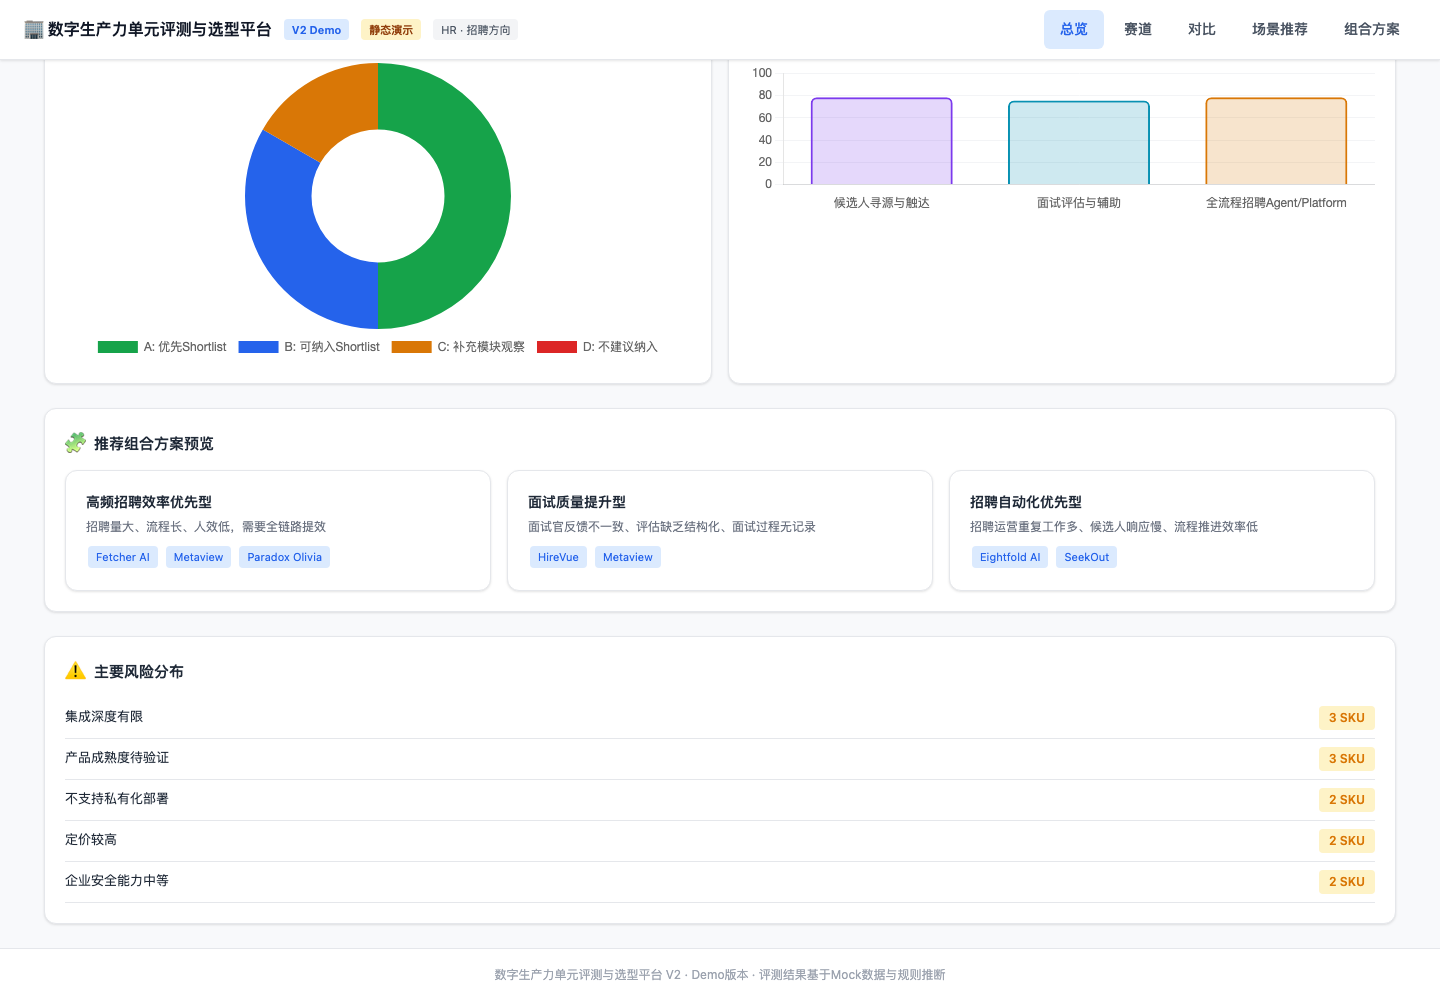Click the purple 候选人寻源与触达 bar
This screenshot has height=1000, width=1440.
pyautogui.click(x=881, y=141)
